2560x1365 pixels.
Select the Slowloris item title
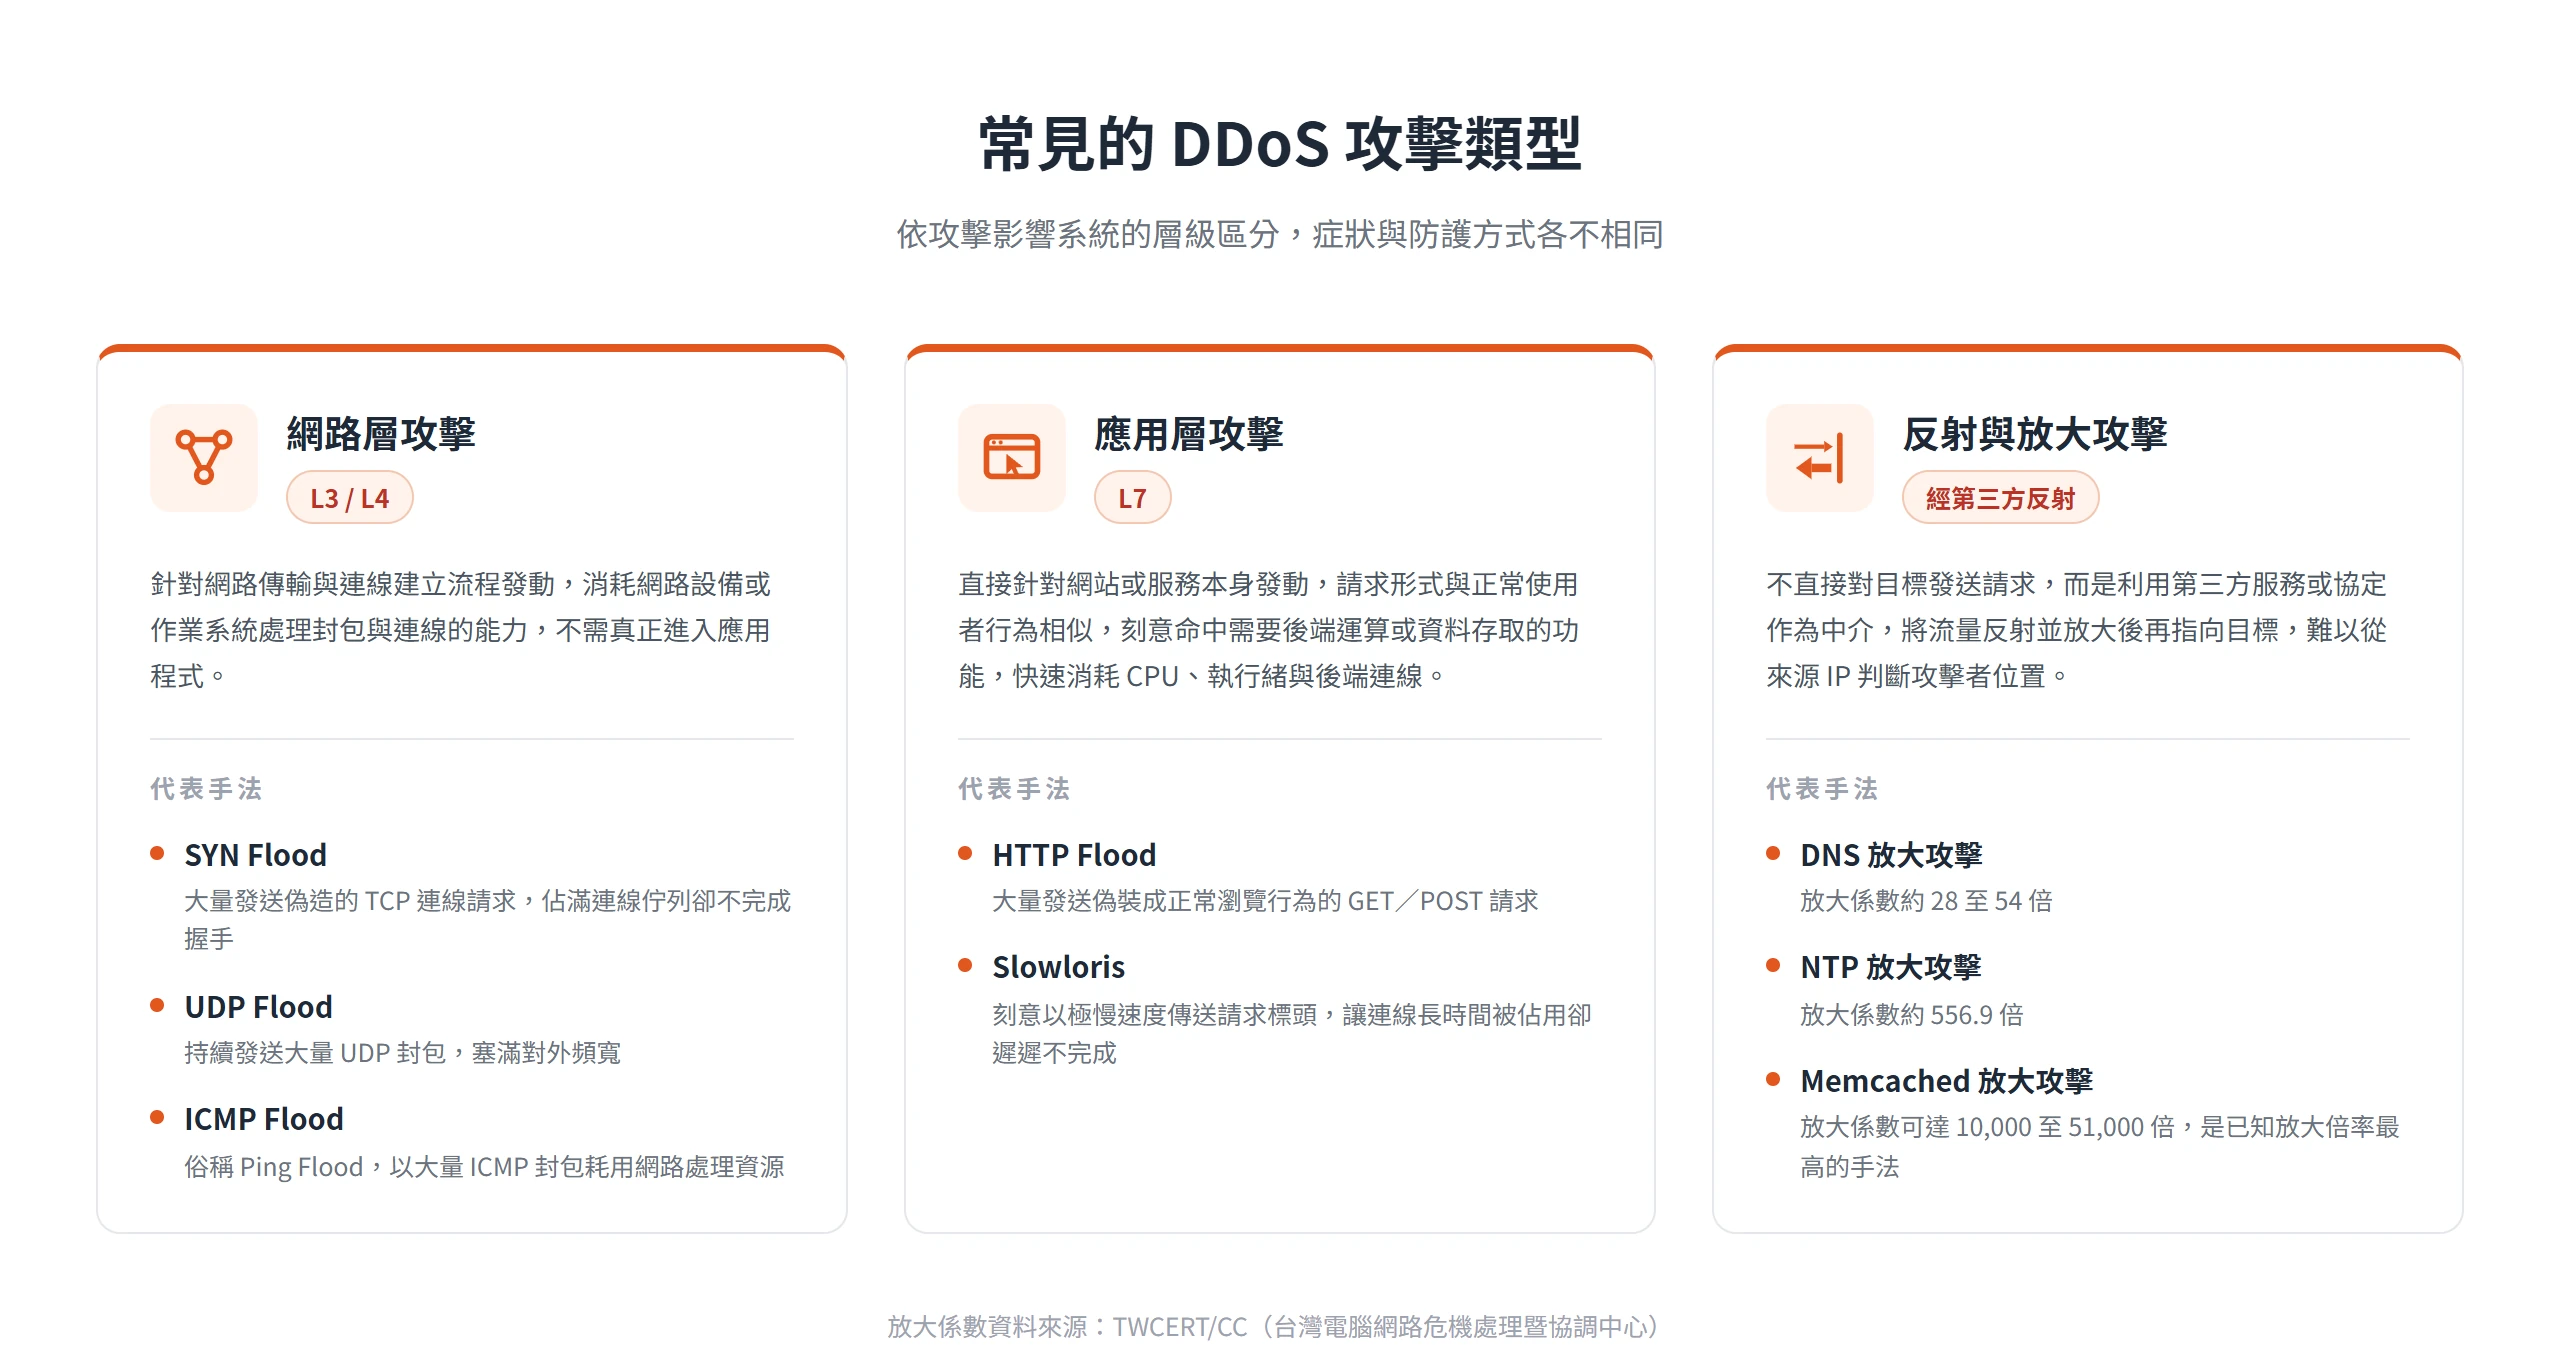[x=1059, y=967]
